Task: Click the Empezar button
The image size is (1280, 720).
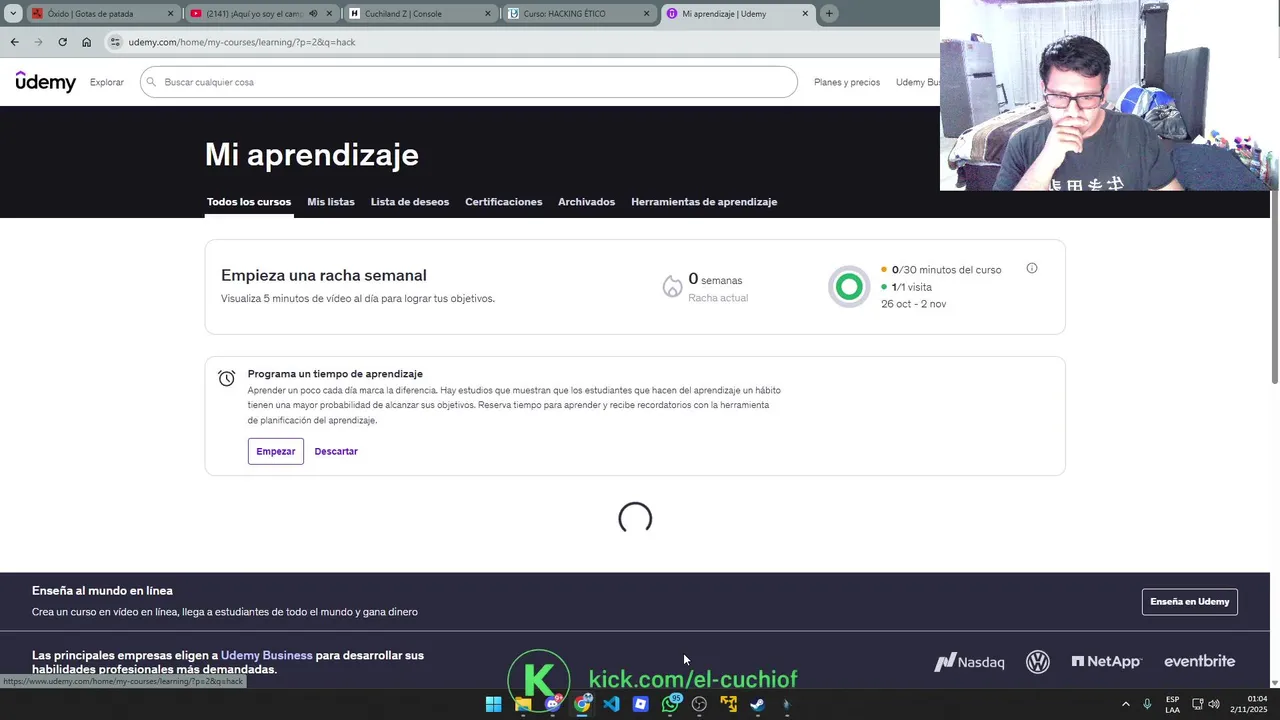Action: point(276,451)
